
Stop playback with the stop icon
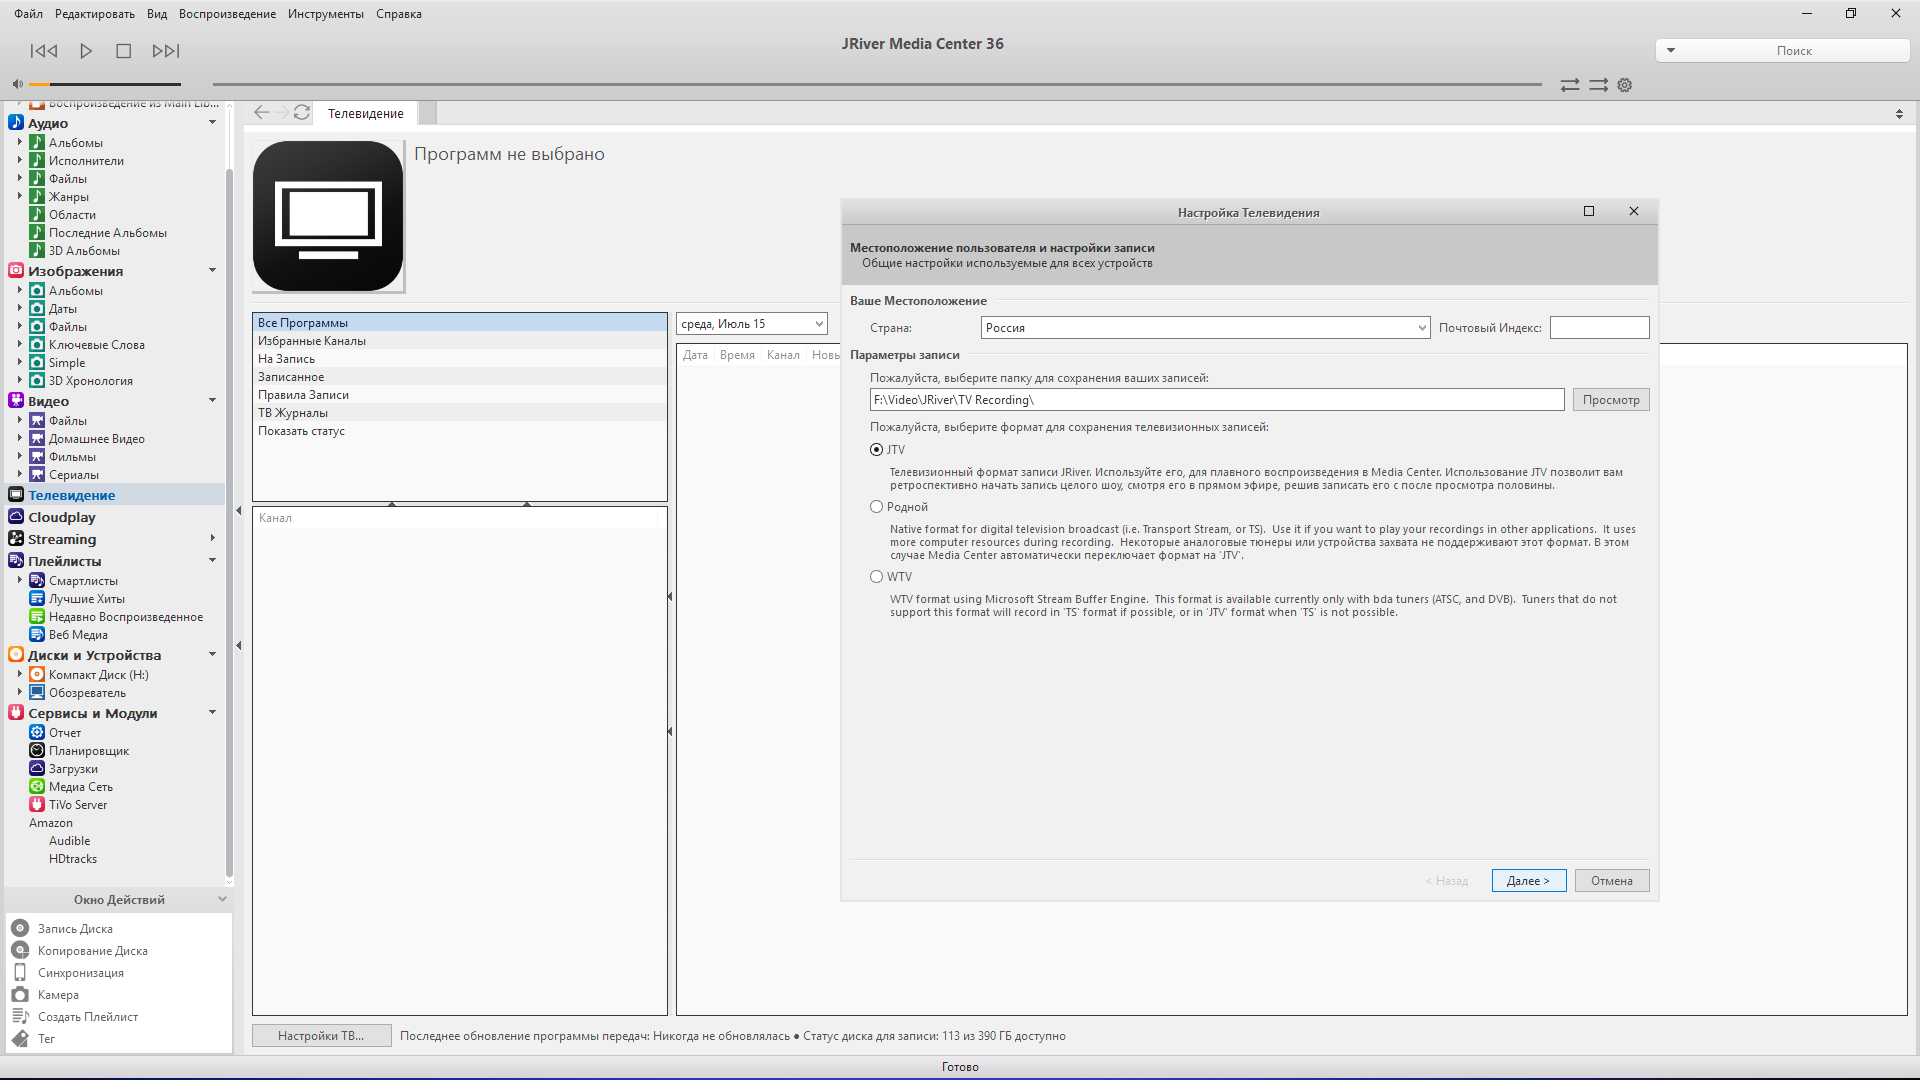point(124,51)
